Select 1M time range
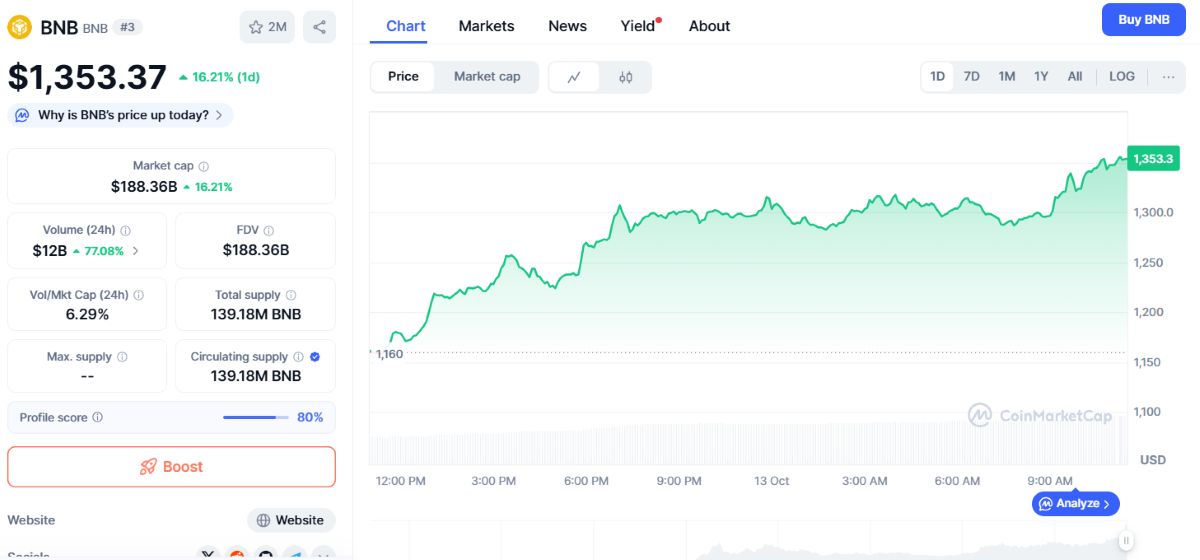 pyautogui.click(x=1007, y=76)
